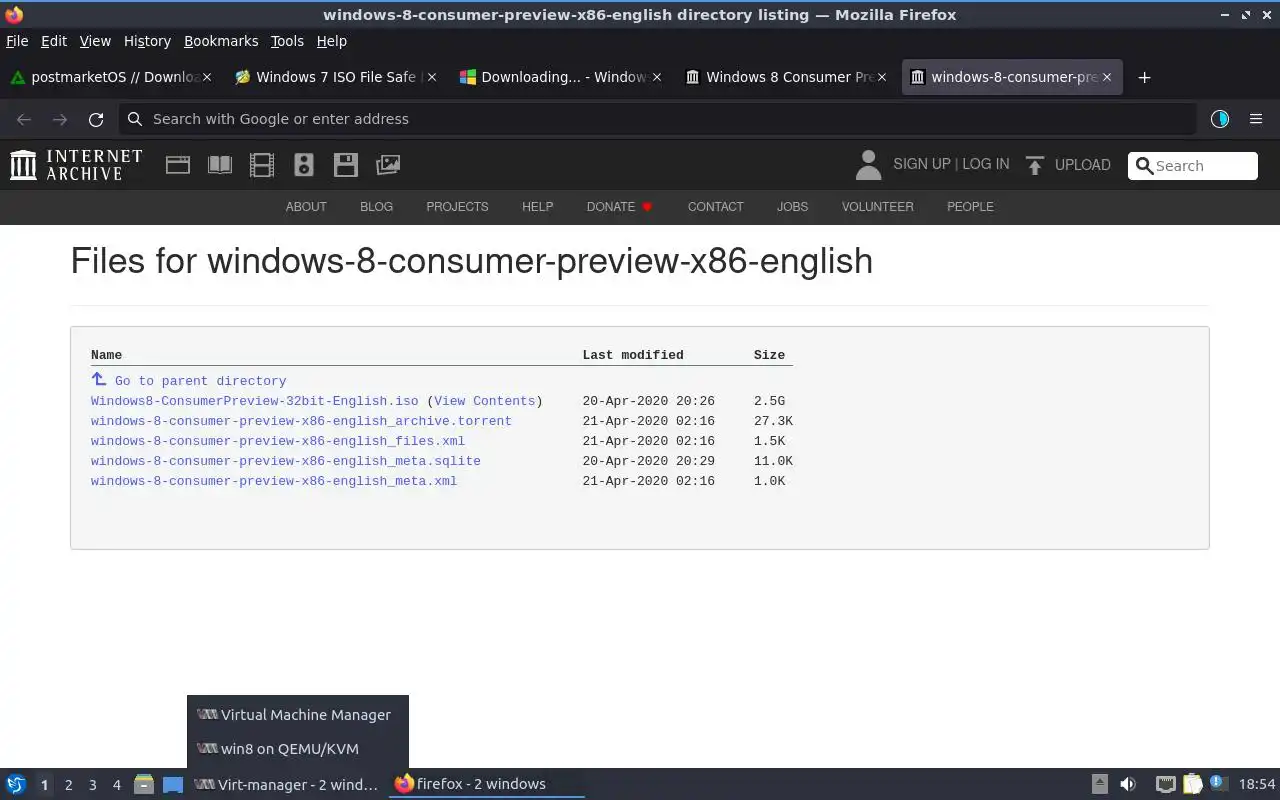Open the Tools menu

tap(287, 41)
